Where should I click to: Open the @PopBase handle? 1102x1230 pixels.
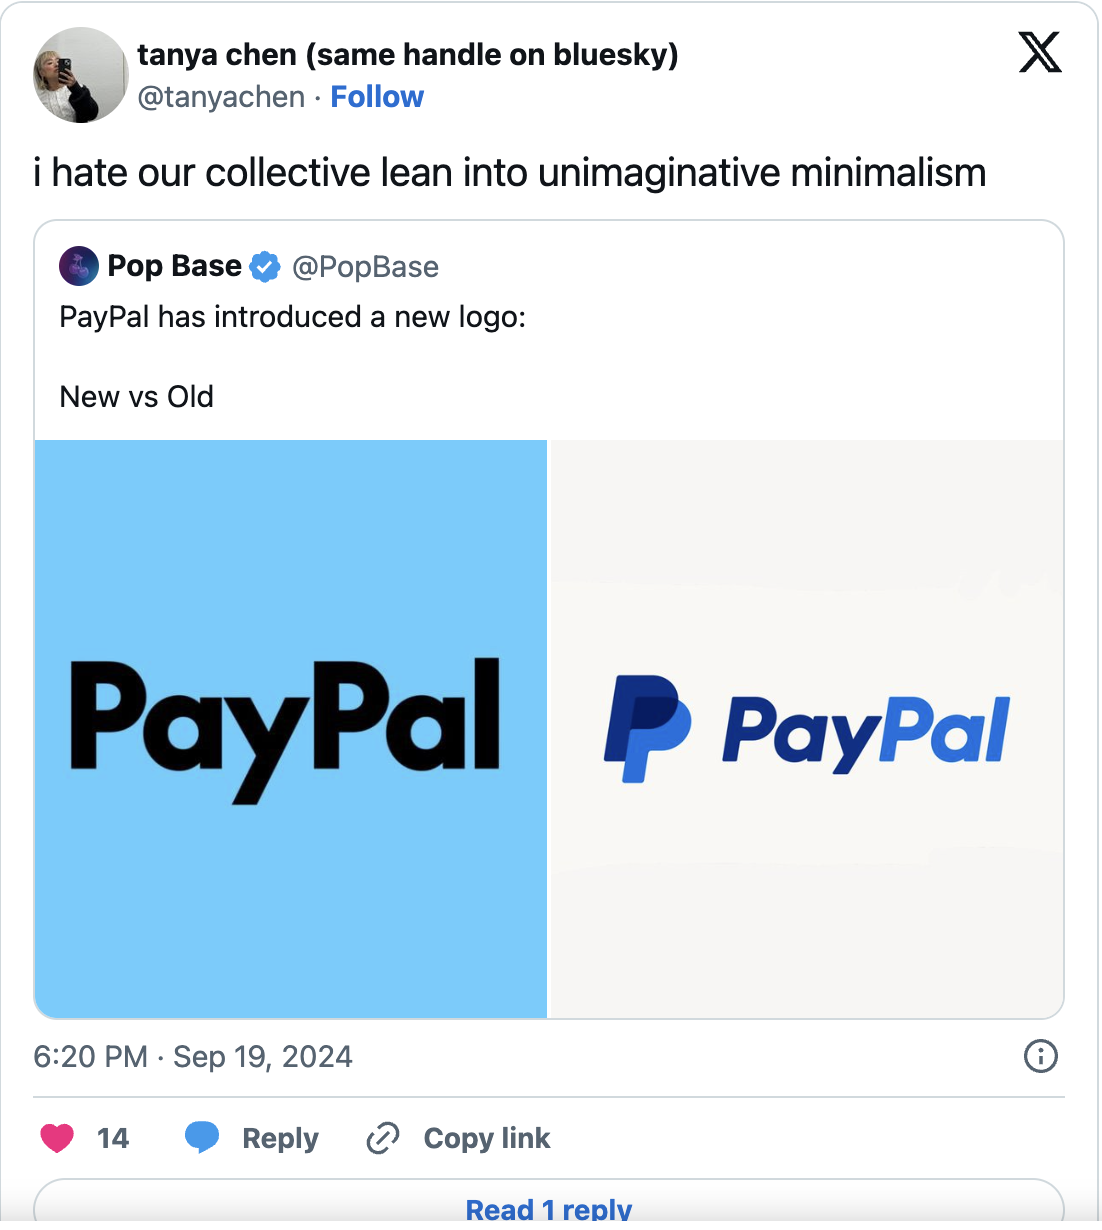pyautogui.click(x=365, y=267)
